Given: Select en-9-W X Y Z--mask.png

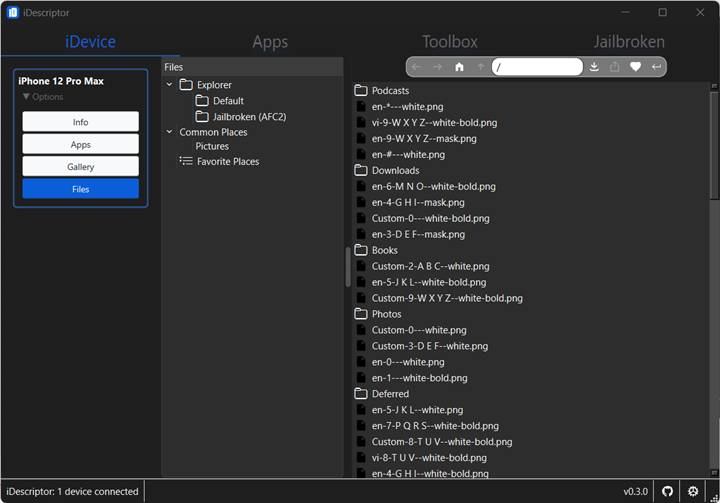Looking at the screenshot, I should click(424, 138).
